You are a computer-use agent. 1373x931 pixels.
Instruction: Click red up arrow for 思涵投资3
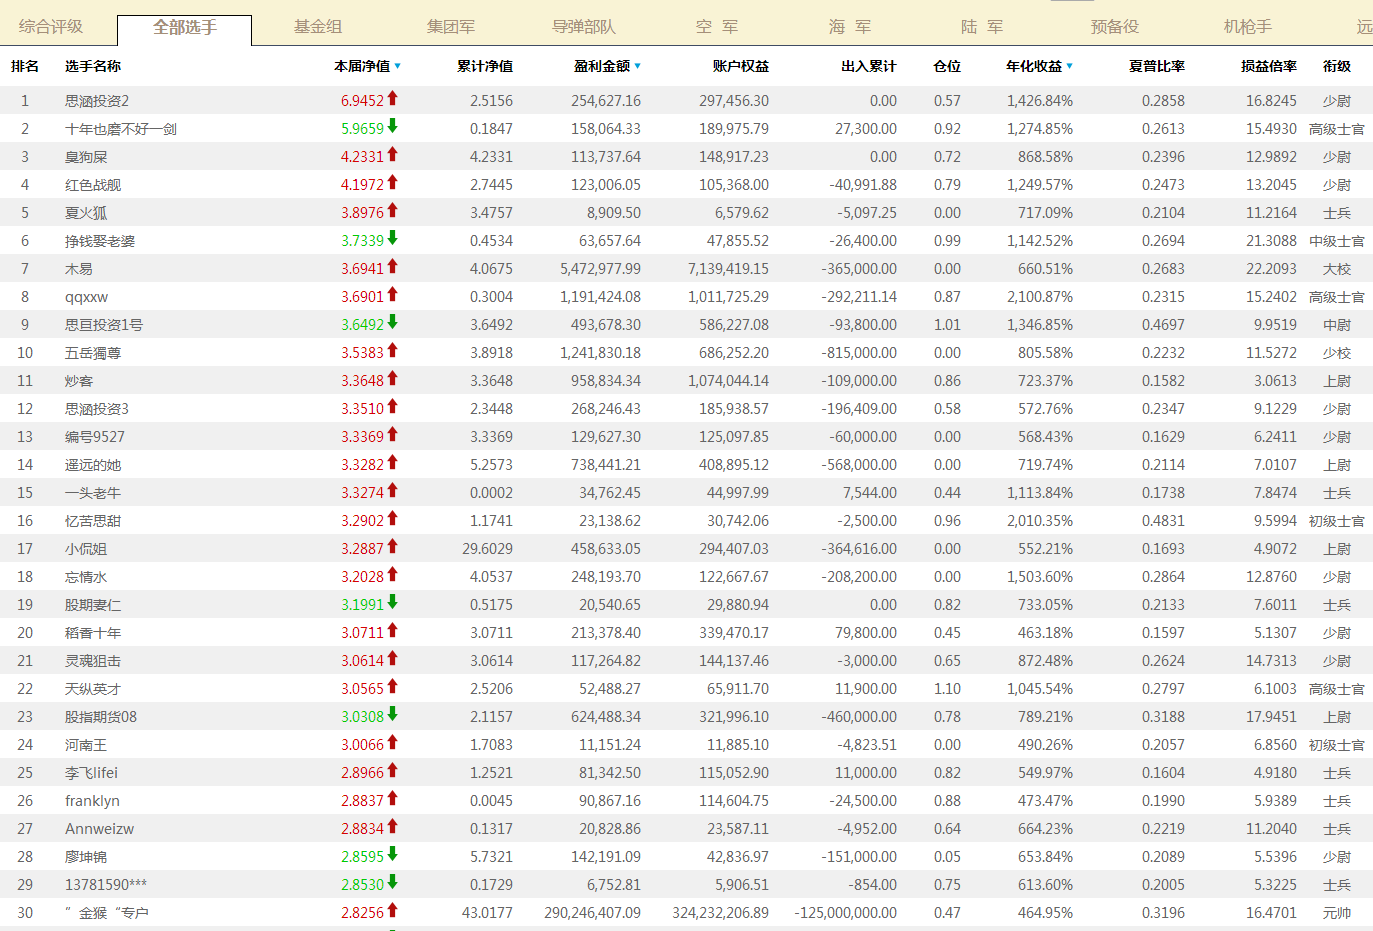pos(393,406)
